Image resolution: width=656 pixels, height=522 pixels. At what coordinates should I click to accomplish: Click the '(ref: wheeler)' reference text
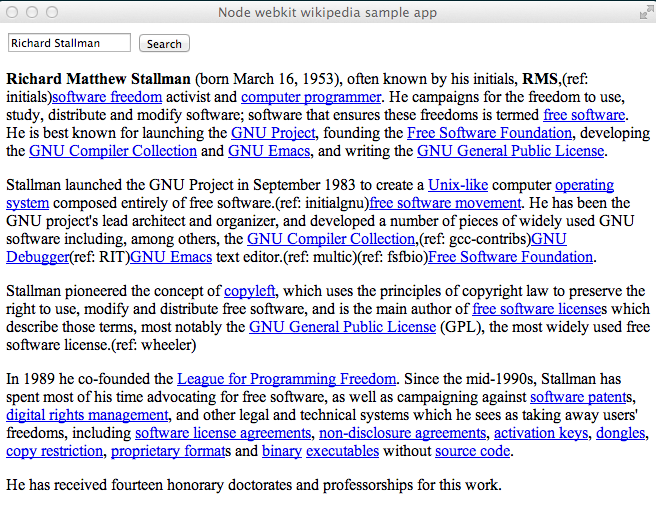tap(154, 345)
